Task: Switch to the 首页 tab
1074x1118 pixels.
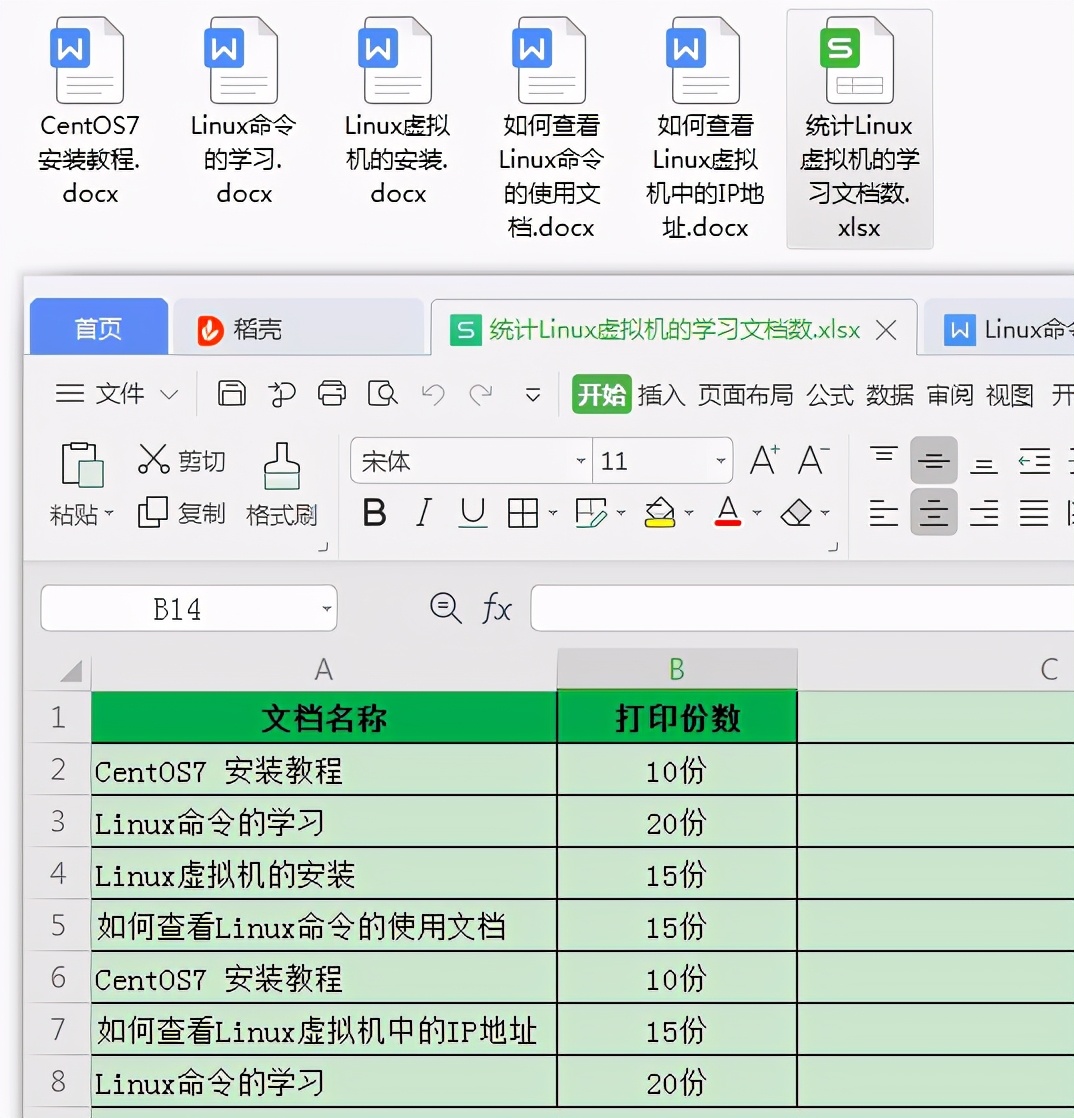Action: point(98,327)
